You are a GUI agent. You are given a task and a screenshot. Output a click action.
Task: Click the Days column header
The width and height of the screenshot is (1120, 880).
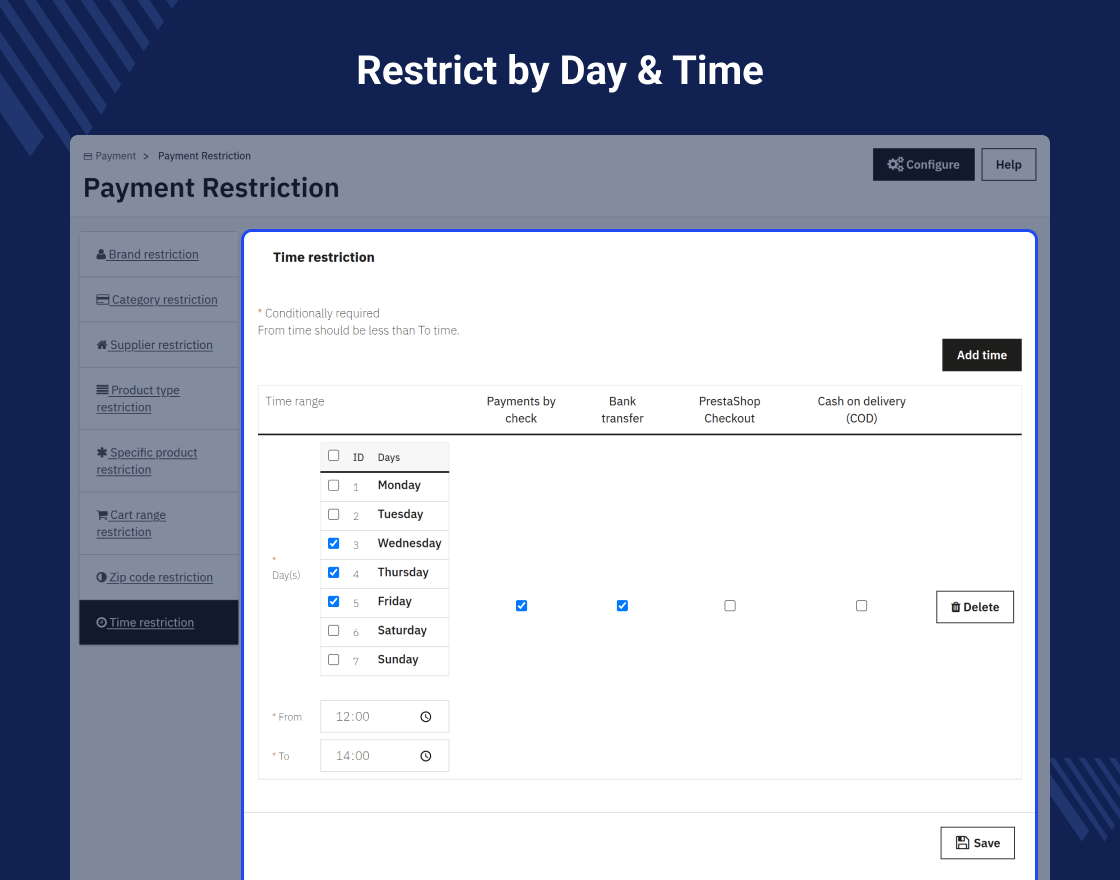click(x=389, y=457)
